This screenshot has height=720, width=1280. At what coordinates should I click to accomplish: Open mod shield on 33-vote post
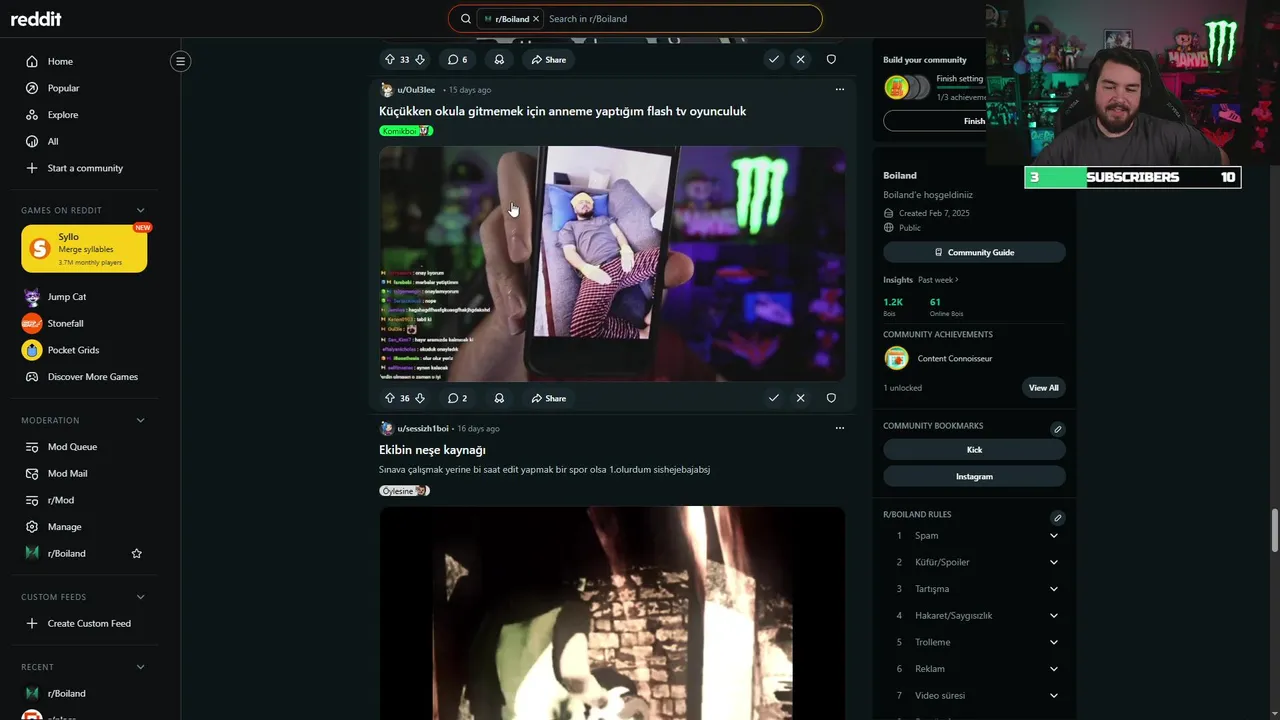[x=831, y=60]
